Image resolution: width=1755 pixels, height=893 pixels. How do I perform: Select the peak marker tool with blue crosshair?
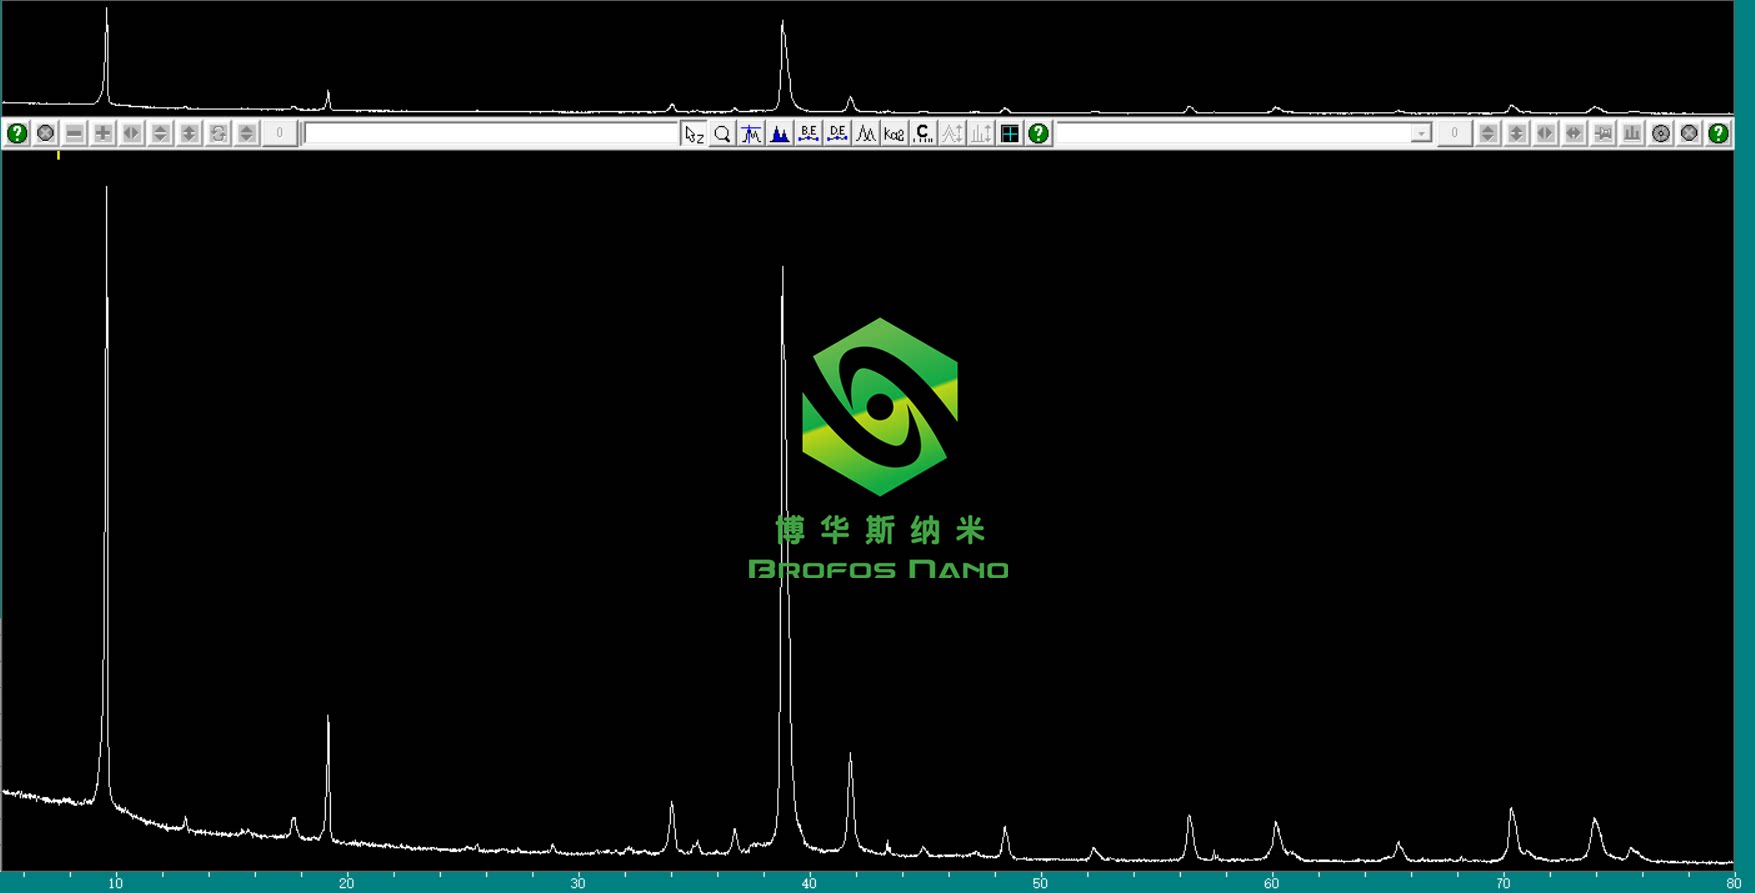click(x=751, y=133)
